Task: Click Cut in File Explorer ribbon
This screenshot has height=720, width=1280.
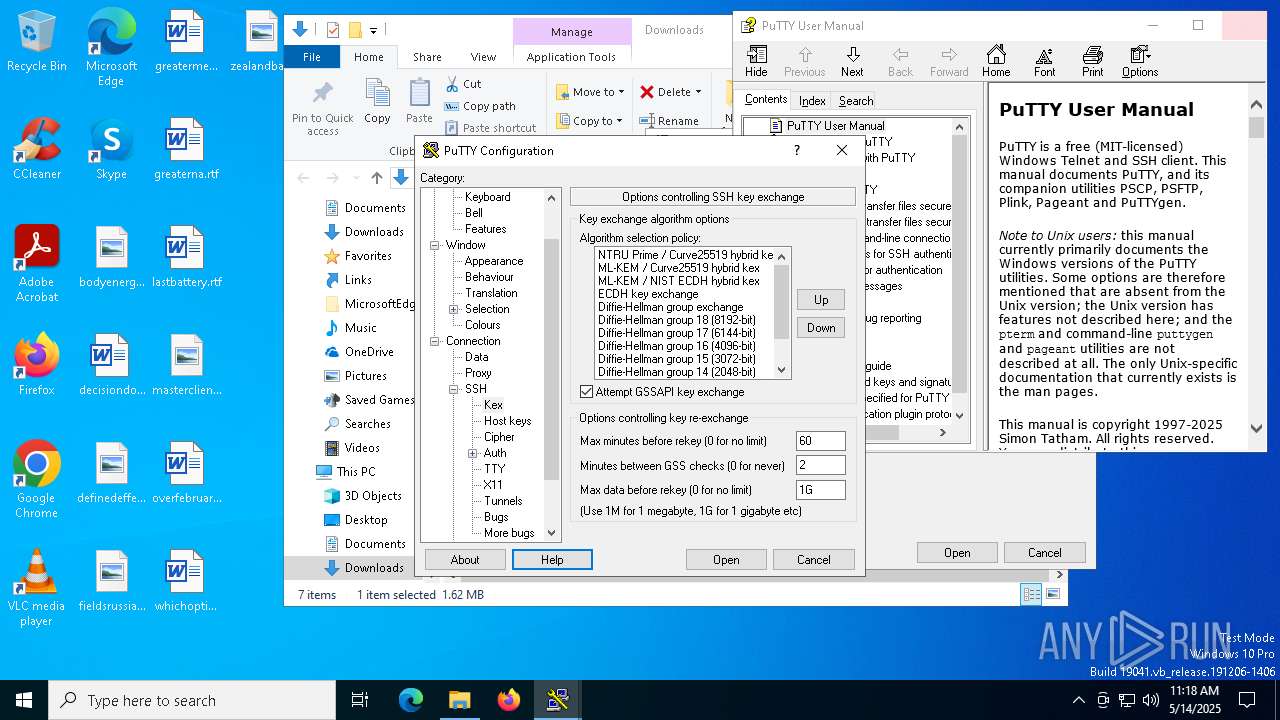Action: [463, 84]
